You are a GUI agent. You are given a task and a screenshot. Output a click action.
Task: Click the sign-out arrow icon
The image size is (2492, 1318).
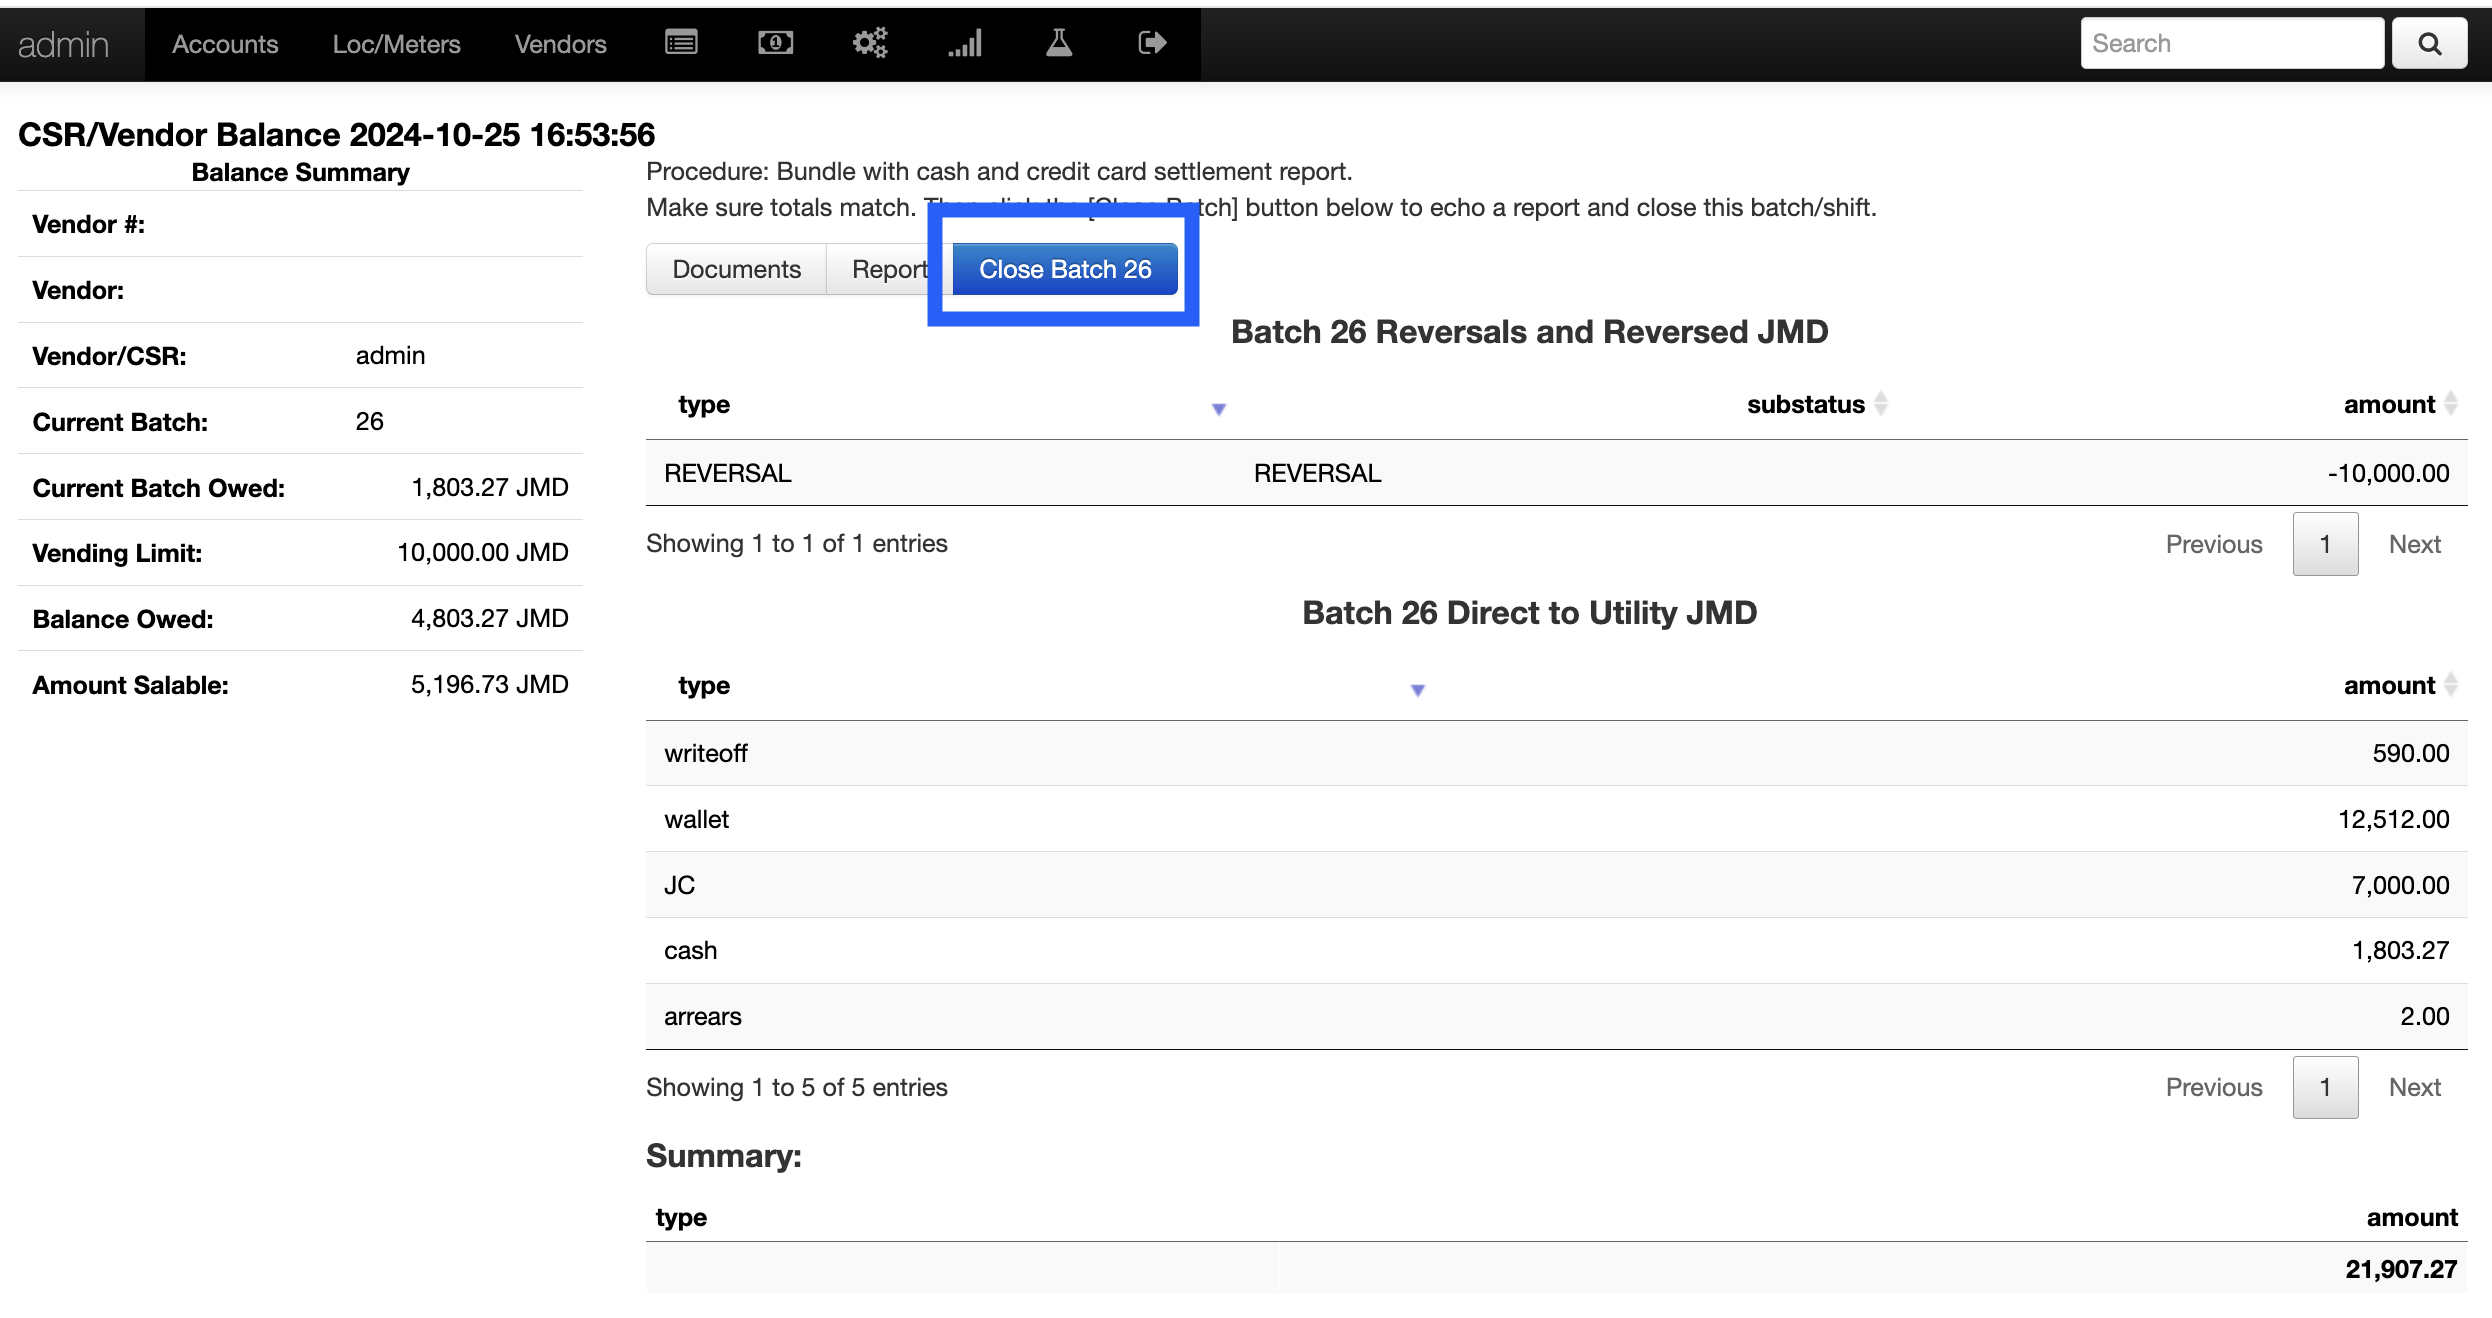click(1152, 43)
